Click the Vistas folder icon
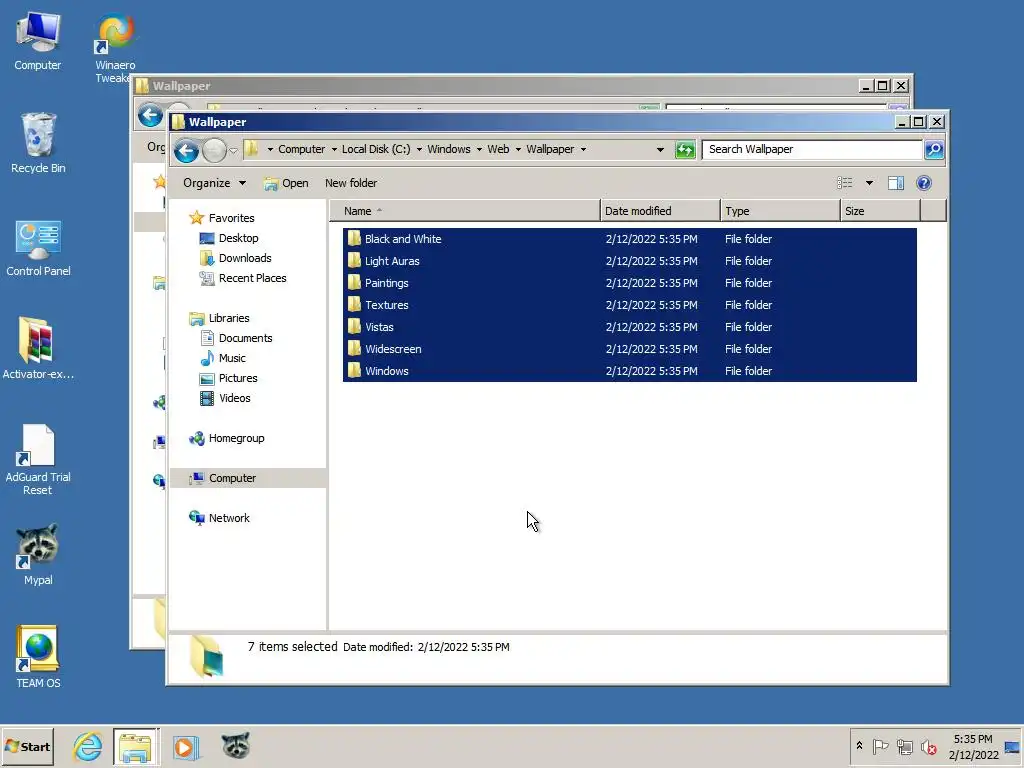The width and height of the screenshot is (1024, 768). coord(354,327)
